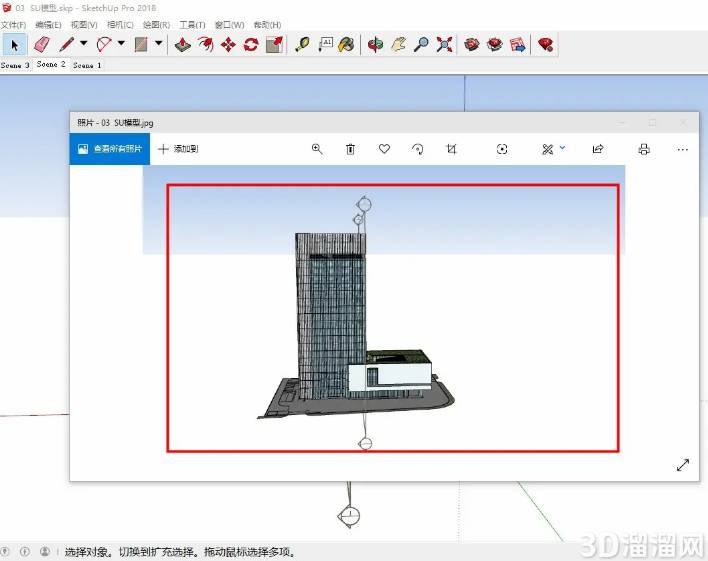This screenshot has height=561, width=708.
Task: Open the Line tool dropdown arrow
Action: [x=84, y=43]
